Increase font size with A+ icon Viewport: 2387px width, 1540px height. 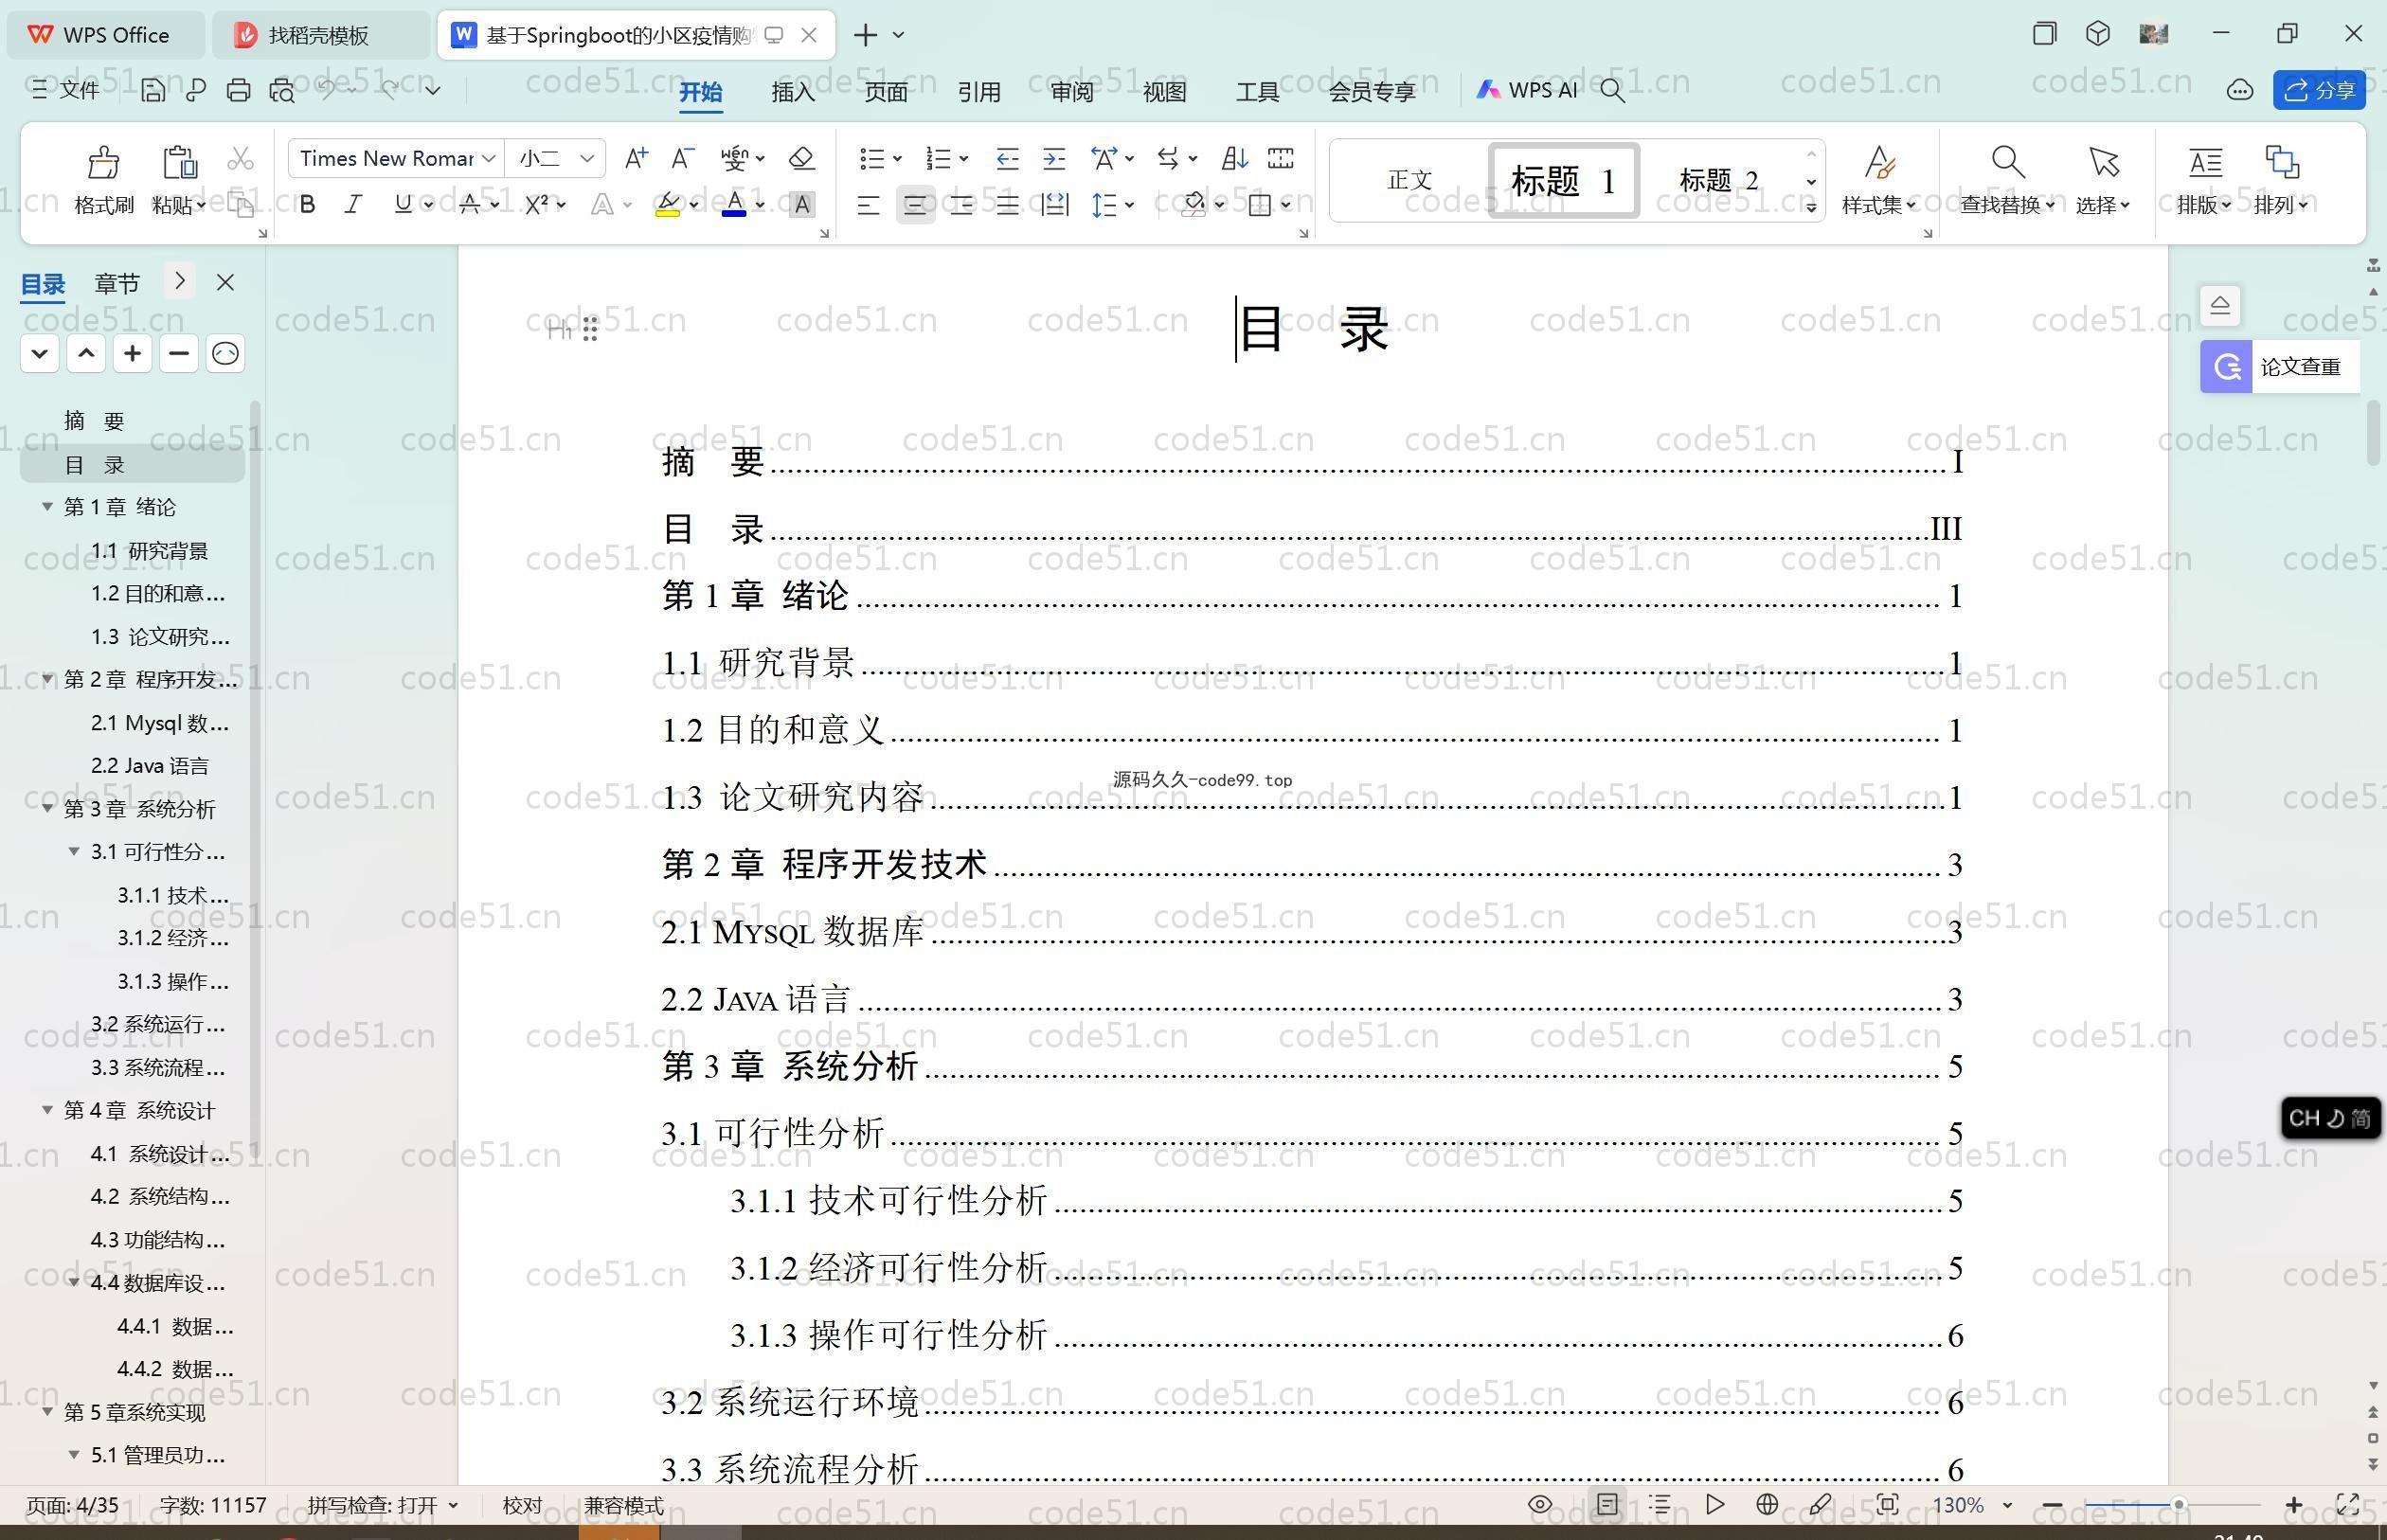coord(636,158)
